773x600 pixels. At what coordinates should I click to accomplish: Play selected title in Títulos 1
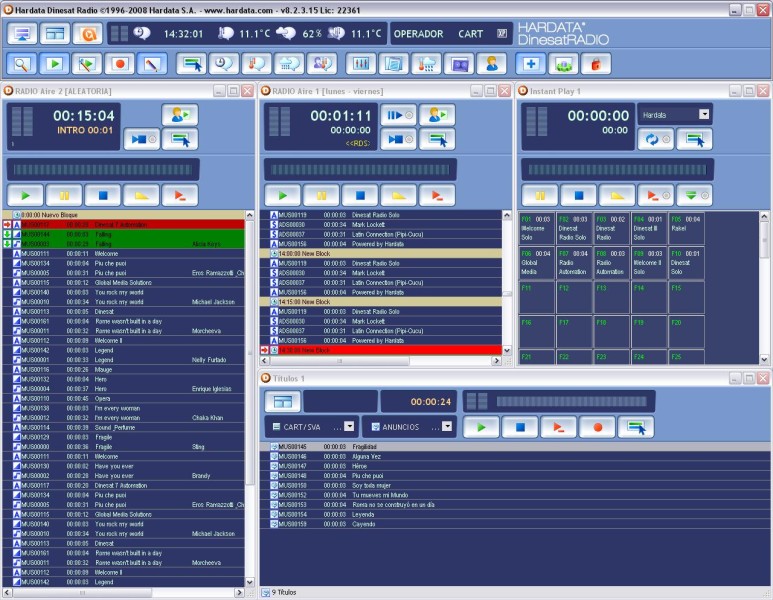pyautogui.click(x=481, y=427)
